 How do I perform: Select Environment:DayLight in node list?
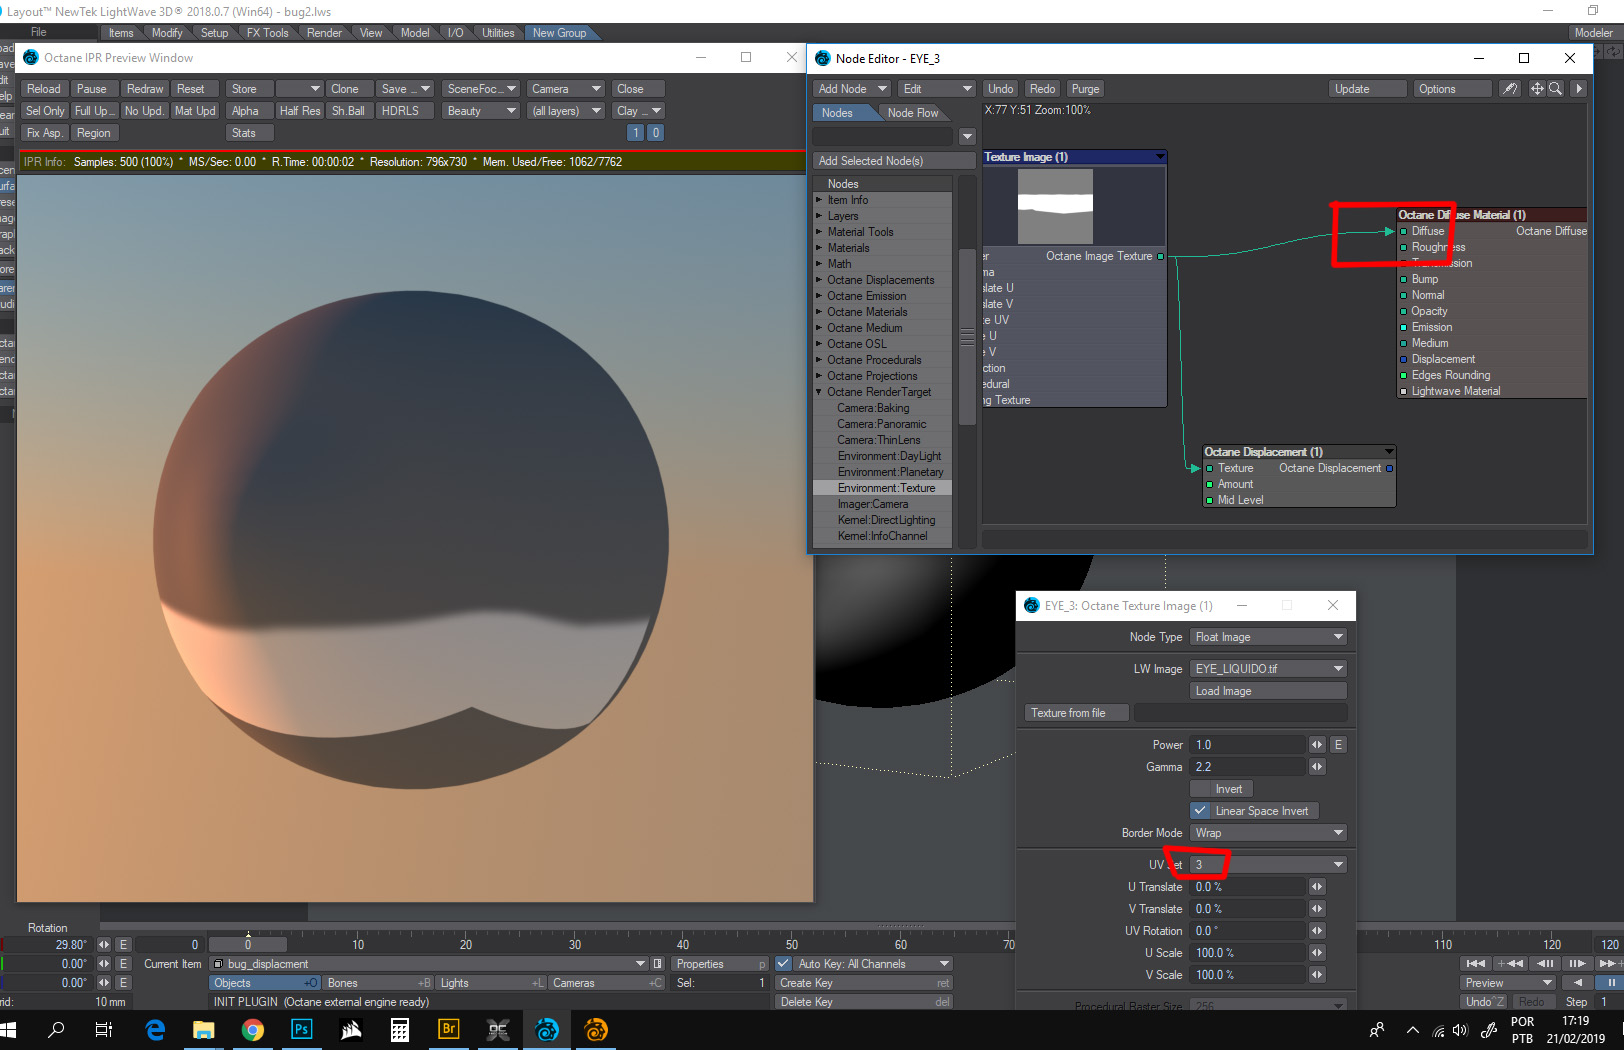click(x=889, y=456)
